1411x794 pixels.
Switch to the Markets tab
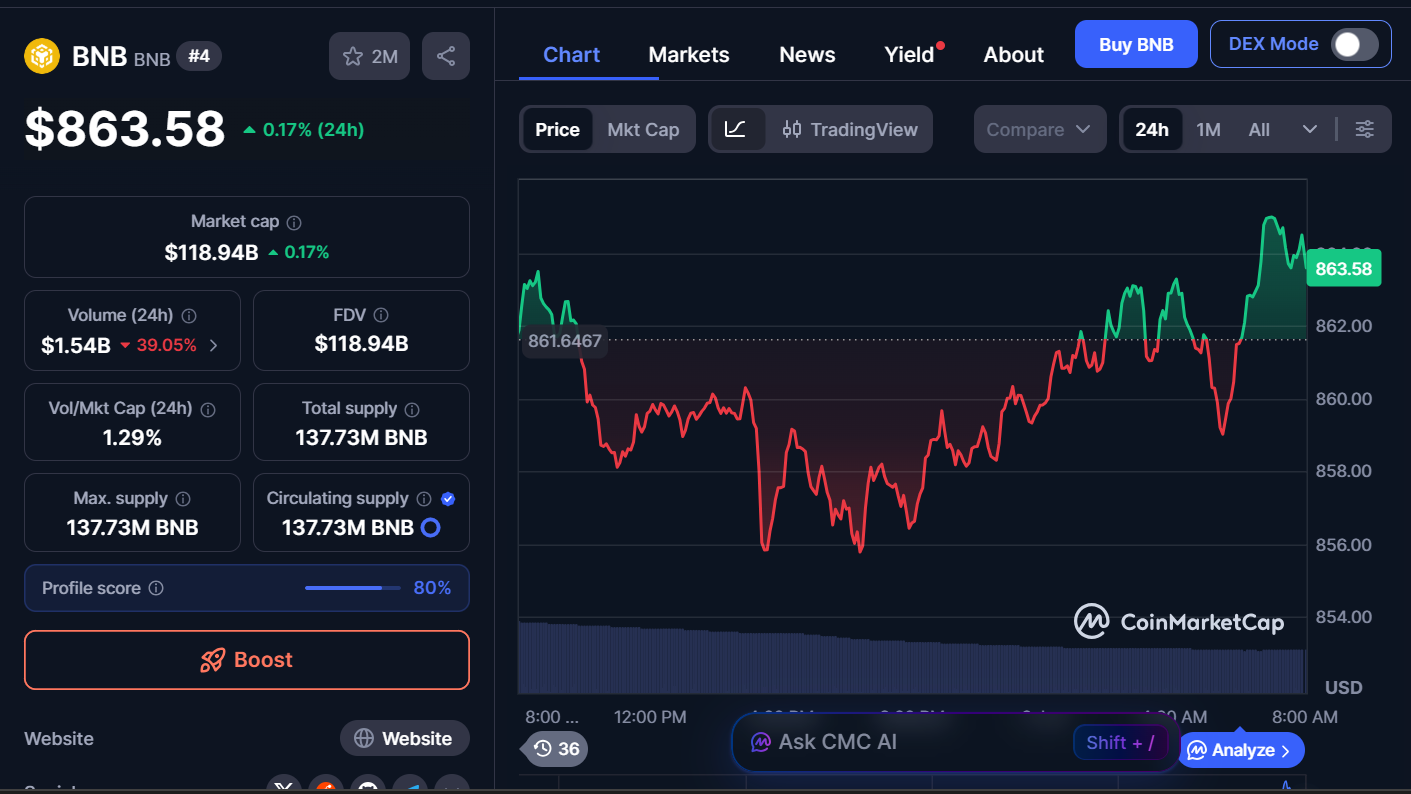click(688, 55)
